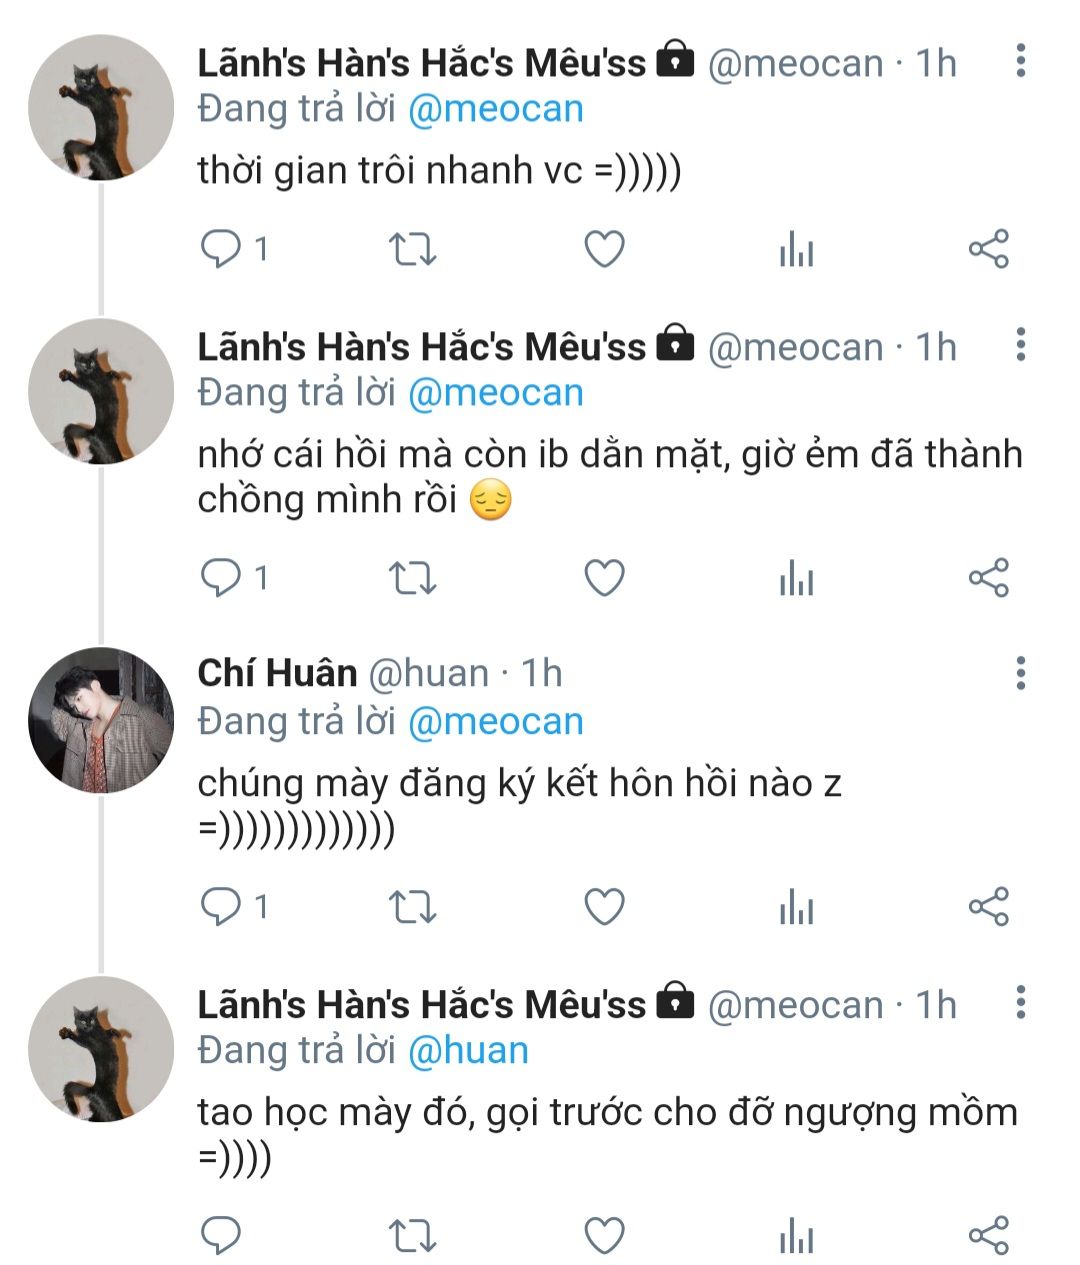1080x1265 pixels.
Task: Open the black cat avatar on the first tweet
Action: tap(101, 108)
